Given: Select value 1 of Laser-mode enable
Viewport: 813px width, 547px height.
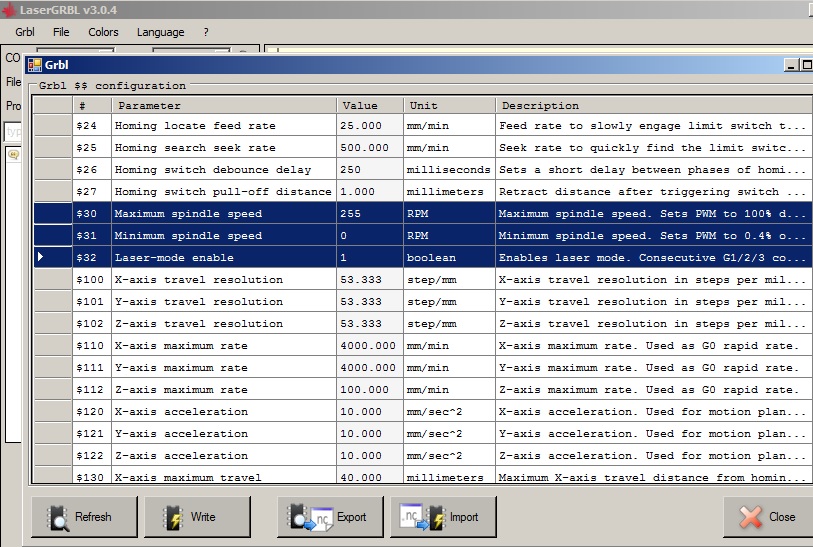Looking at the screenshot, I should click(370, 257).
